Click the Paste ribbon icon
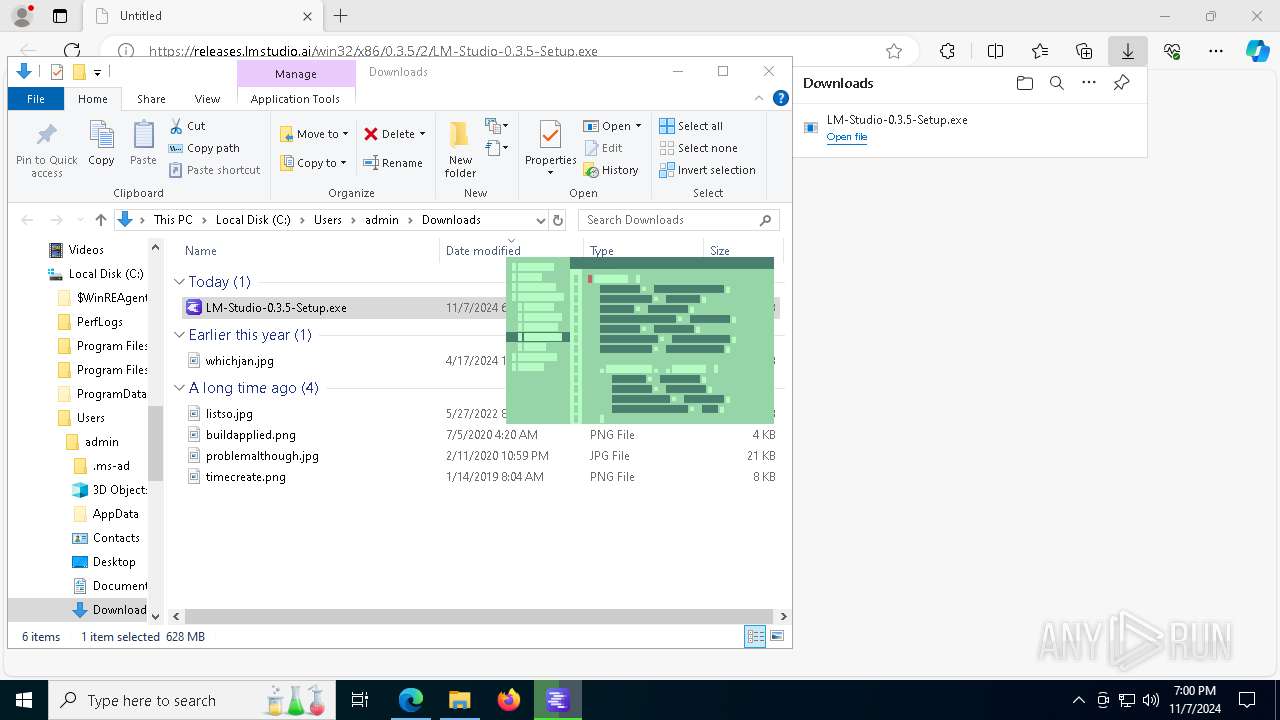This screenshot has height=720, width=1280. coord(143,143)
